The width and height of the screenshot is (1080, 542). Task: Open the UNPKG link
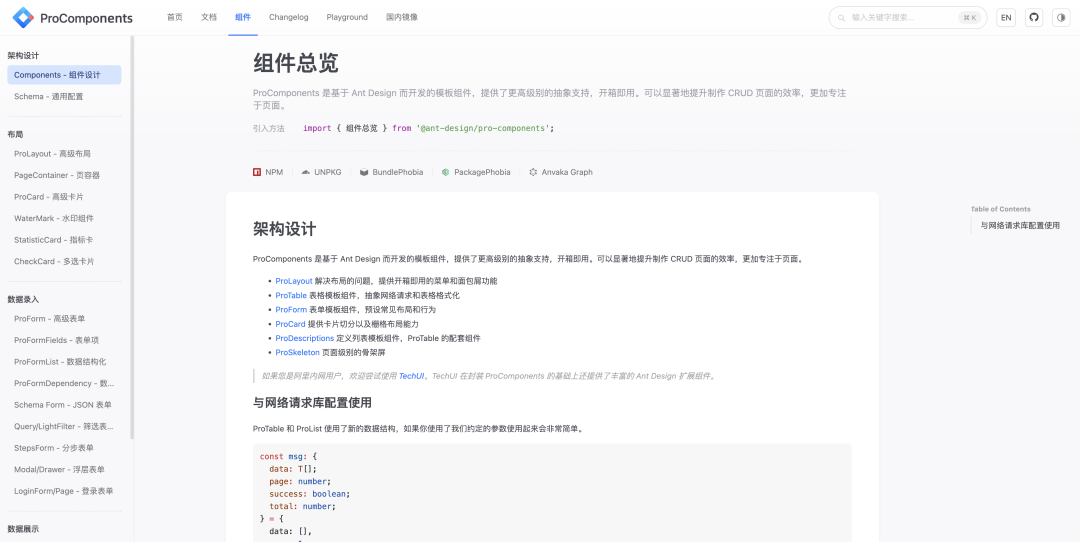(x=321, y=172)
